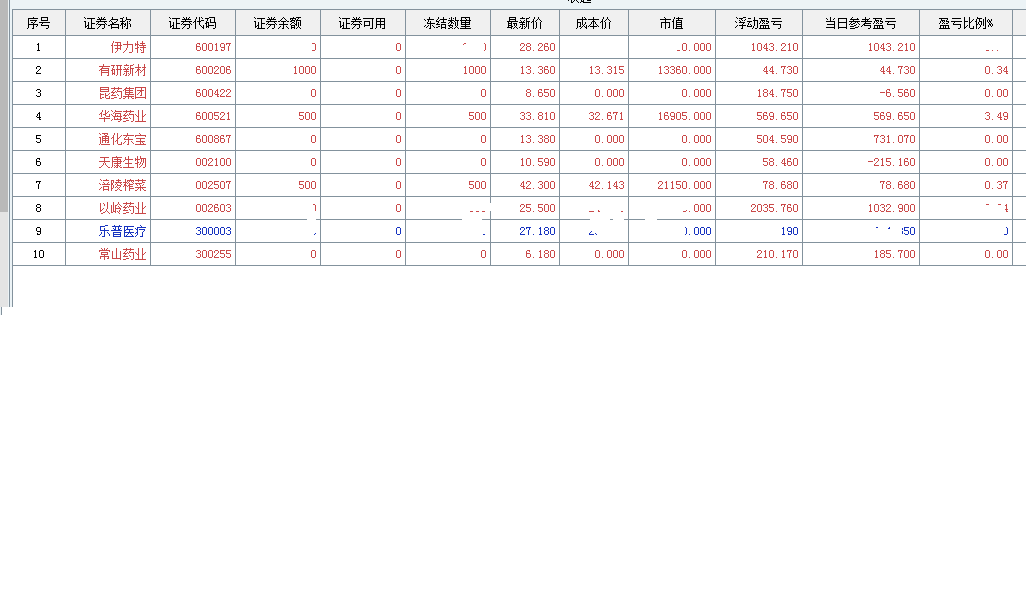The width and height of the screenshot is (1026, 614).
Task: Click latest price 6.180
Action: [x=540, y=254]
